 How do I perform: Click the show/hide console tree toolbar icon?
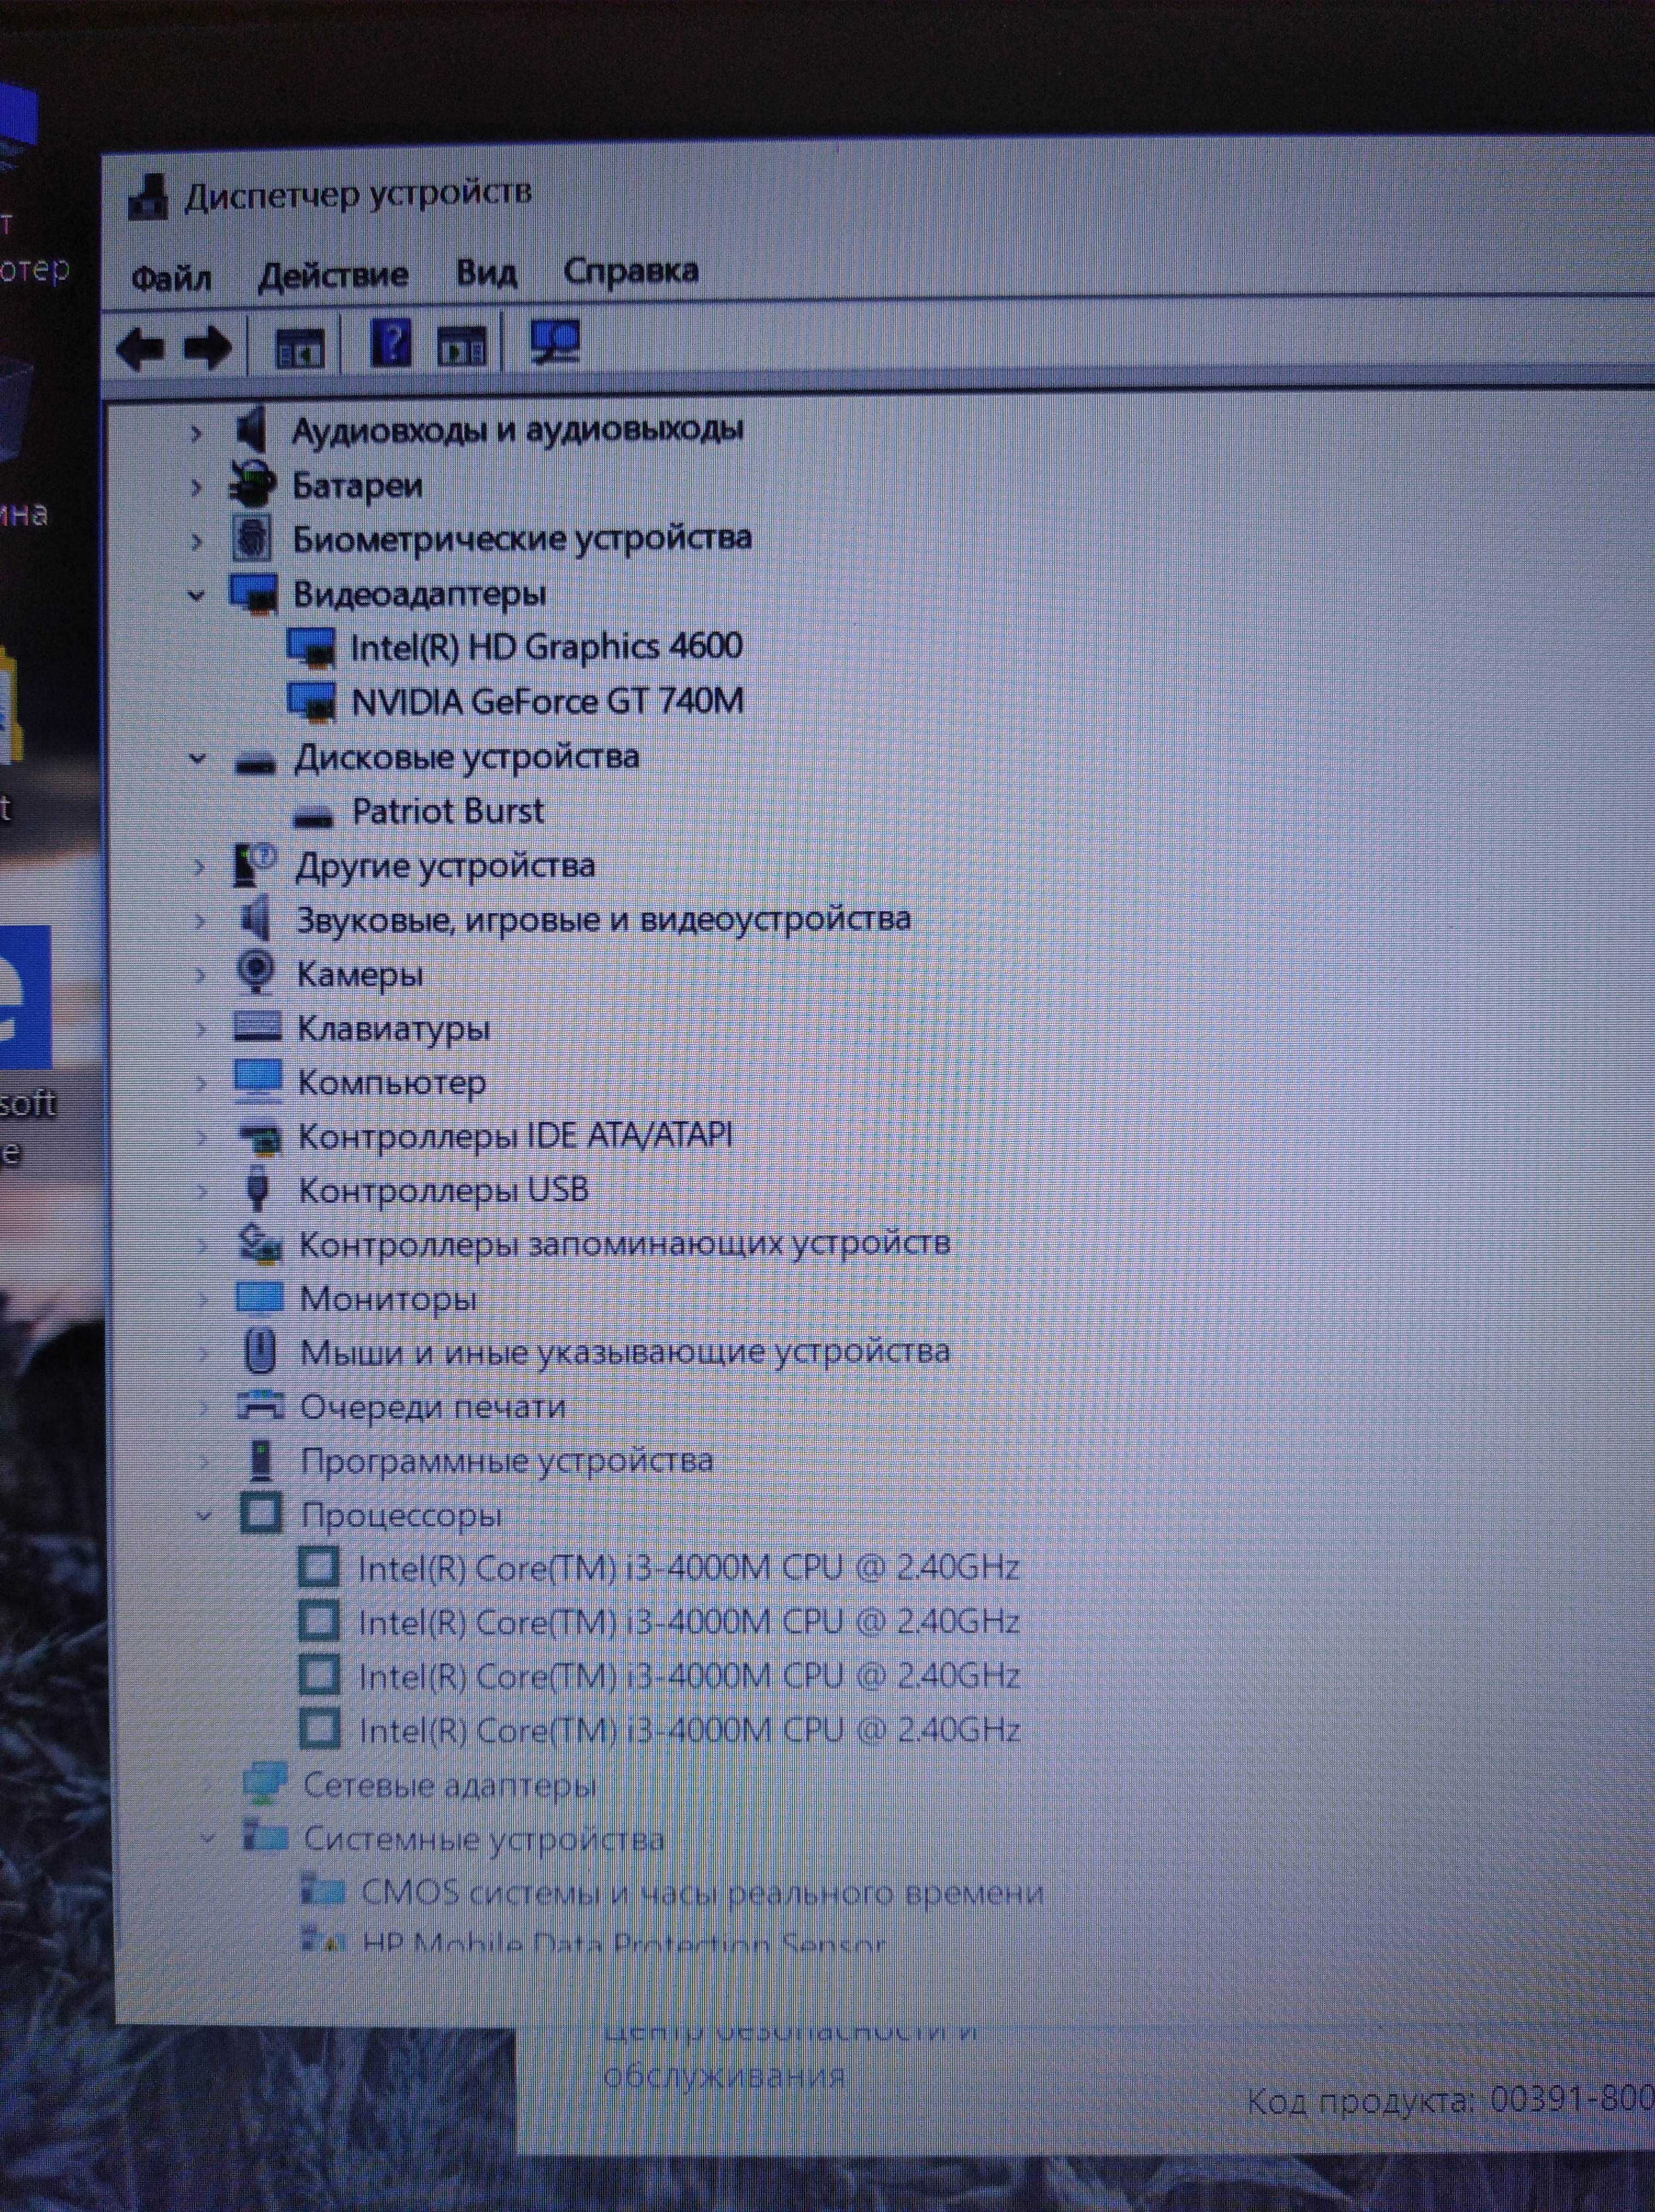[x=299, y=348]
